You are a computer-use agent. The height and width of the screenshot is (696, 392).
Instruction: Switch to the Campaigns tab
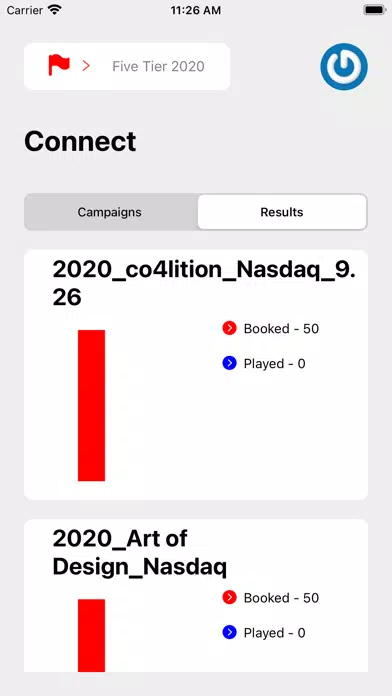coord(110,212)
